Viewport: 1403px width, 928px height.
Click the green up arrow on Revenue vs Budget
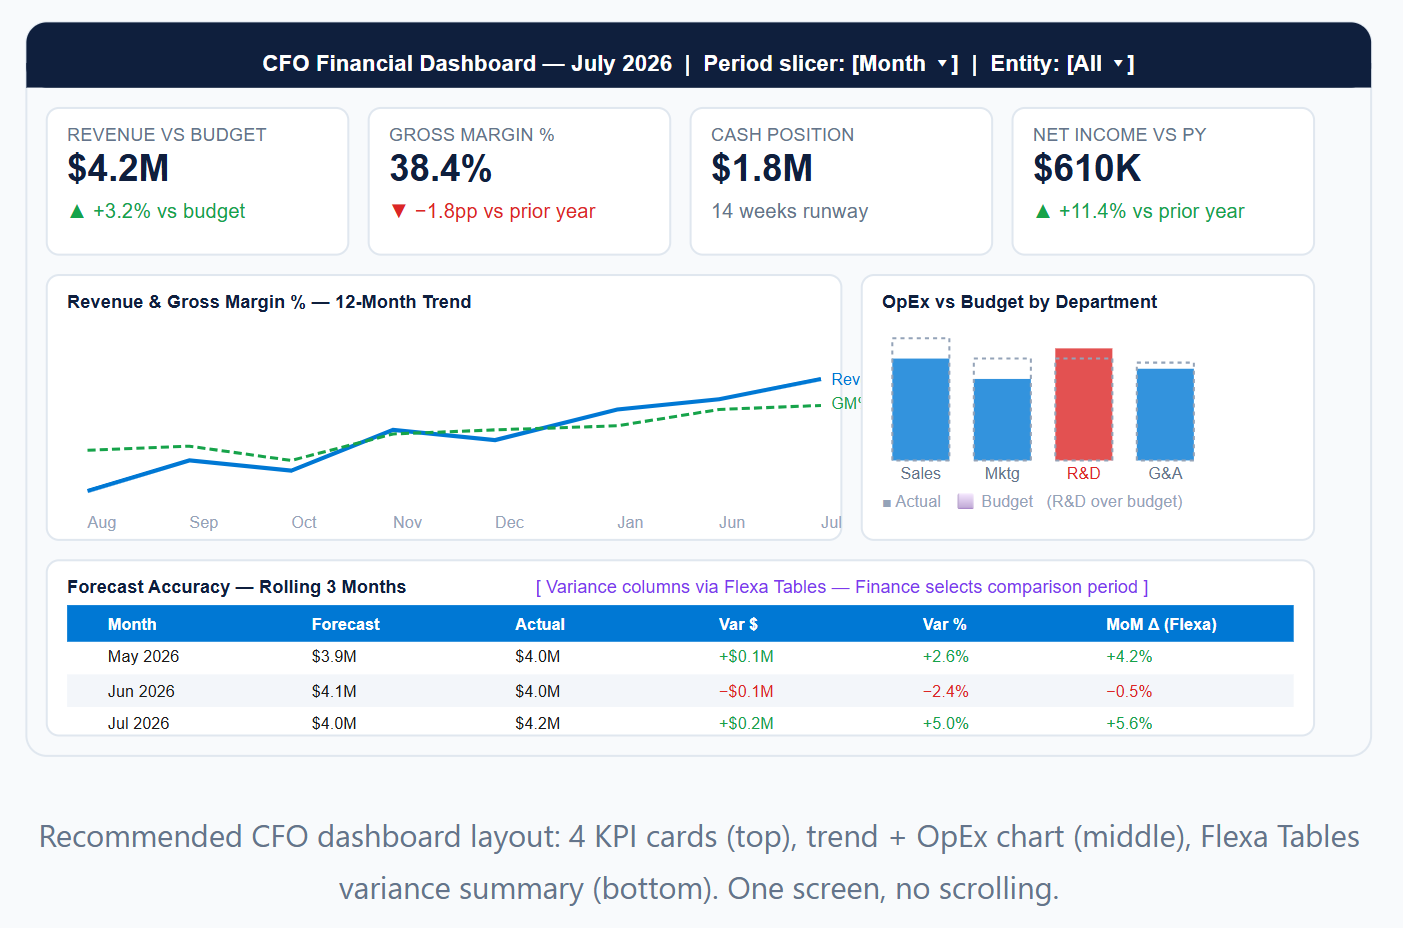tap(77, 211)
